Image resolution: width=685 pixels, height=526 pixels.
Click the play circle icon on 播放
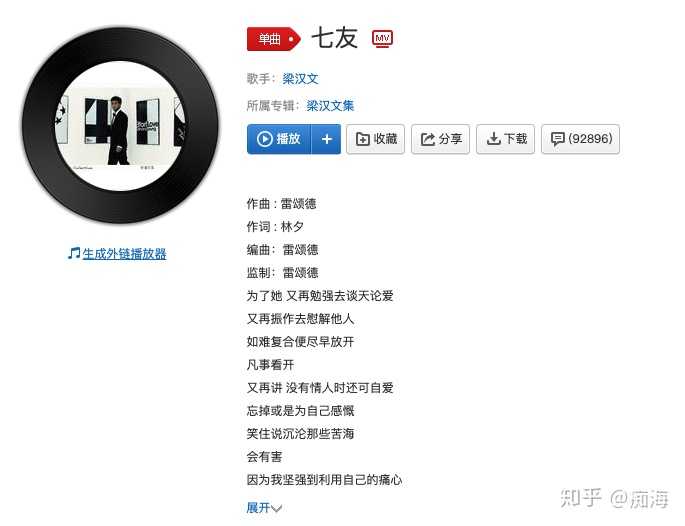click(265, 139)
